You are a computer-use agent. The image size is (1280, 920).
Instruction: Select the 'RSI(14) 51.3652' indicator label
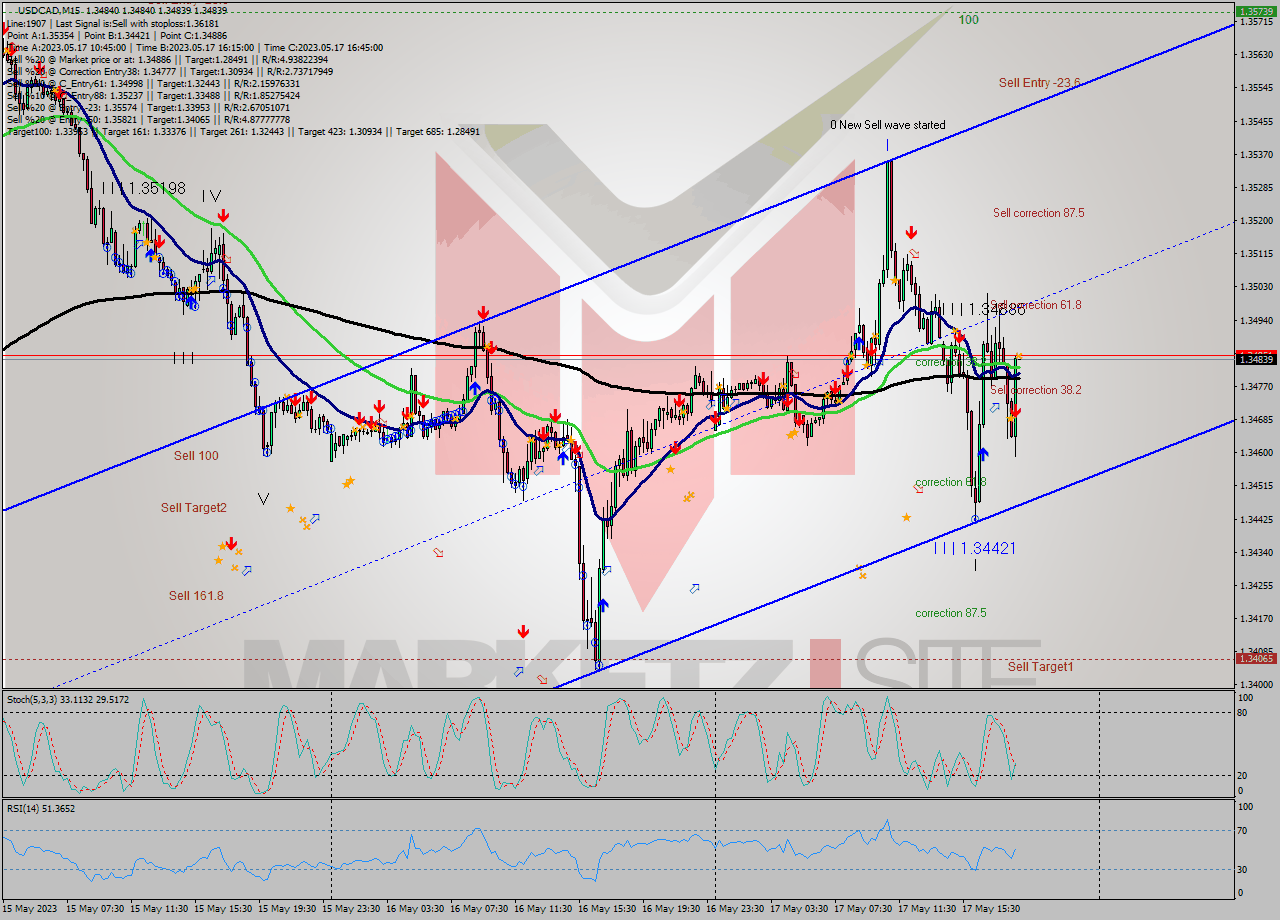(40, 808)
